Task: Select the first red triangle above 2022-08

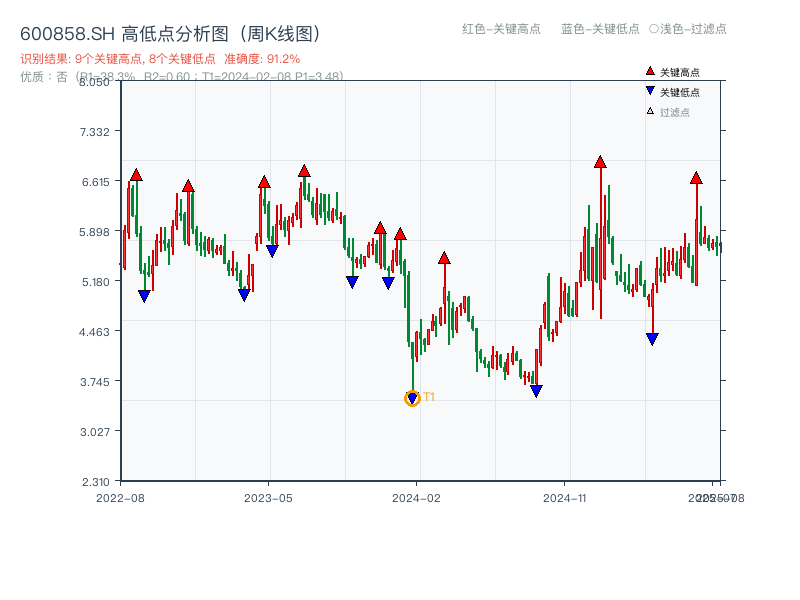Action: click(x=137, y=174)
